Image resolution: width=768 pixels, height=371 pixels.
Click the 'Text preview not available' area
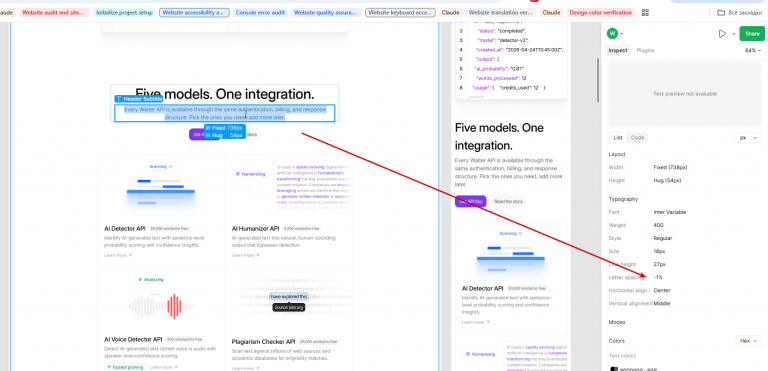[x=685, y=94]
